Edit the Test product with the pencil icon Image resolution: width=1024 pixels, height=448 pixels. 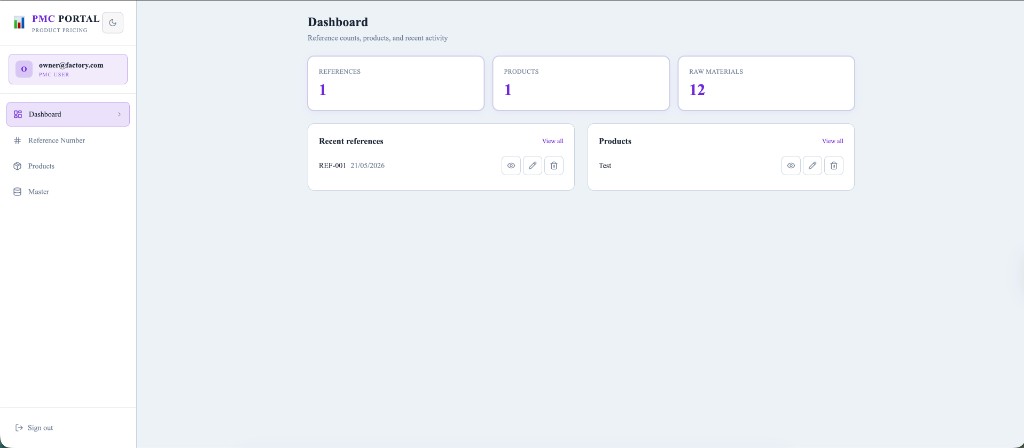coord(812,166)
